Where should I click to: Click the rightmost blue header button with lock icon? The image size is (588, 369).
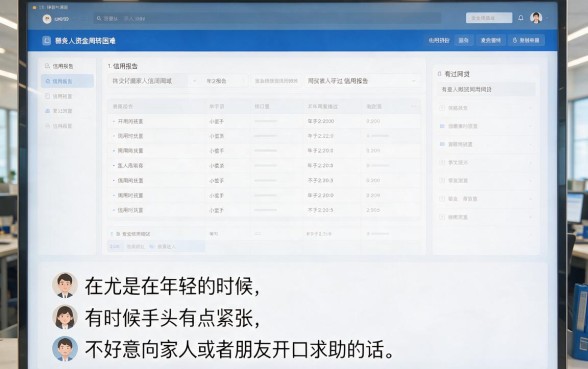pyautogui.click(x=526, y=40)
